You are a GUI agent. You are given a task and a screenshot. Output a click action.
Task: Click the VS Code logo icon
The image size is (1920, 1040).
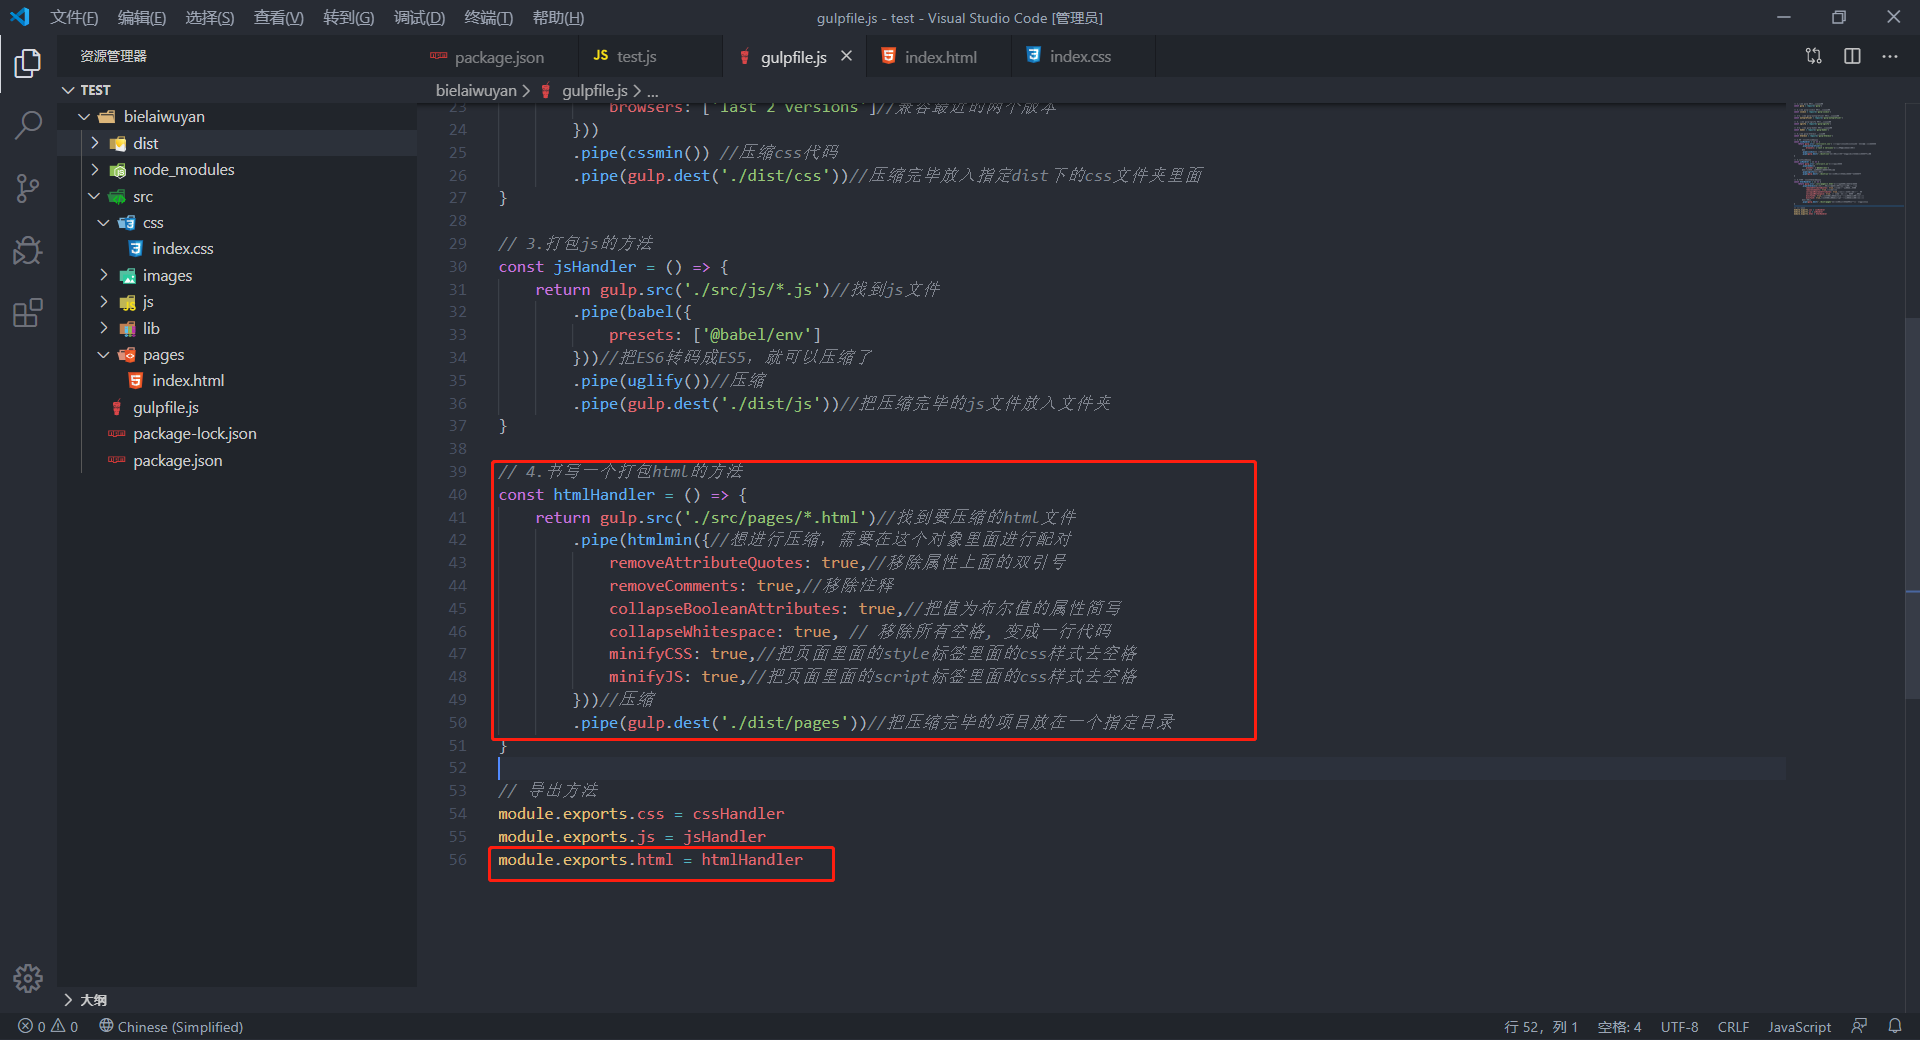[x=20, y=17]
